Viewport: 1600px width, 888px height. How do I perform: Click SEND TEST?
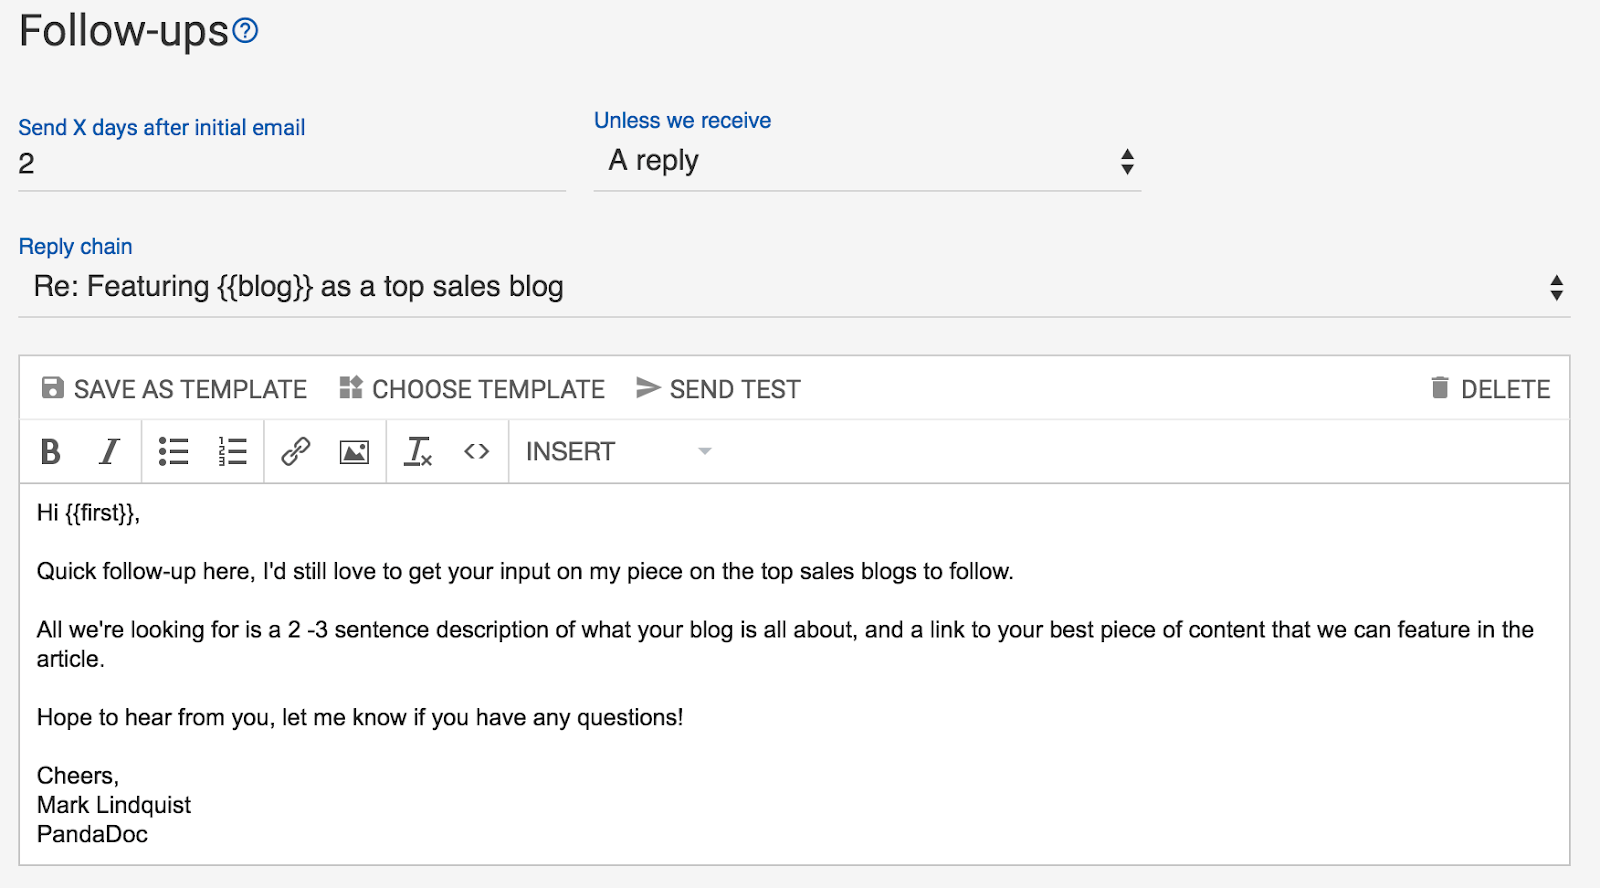[x=718, y=389]
